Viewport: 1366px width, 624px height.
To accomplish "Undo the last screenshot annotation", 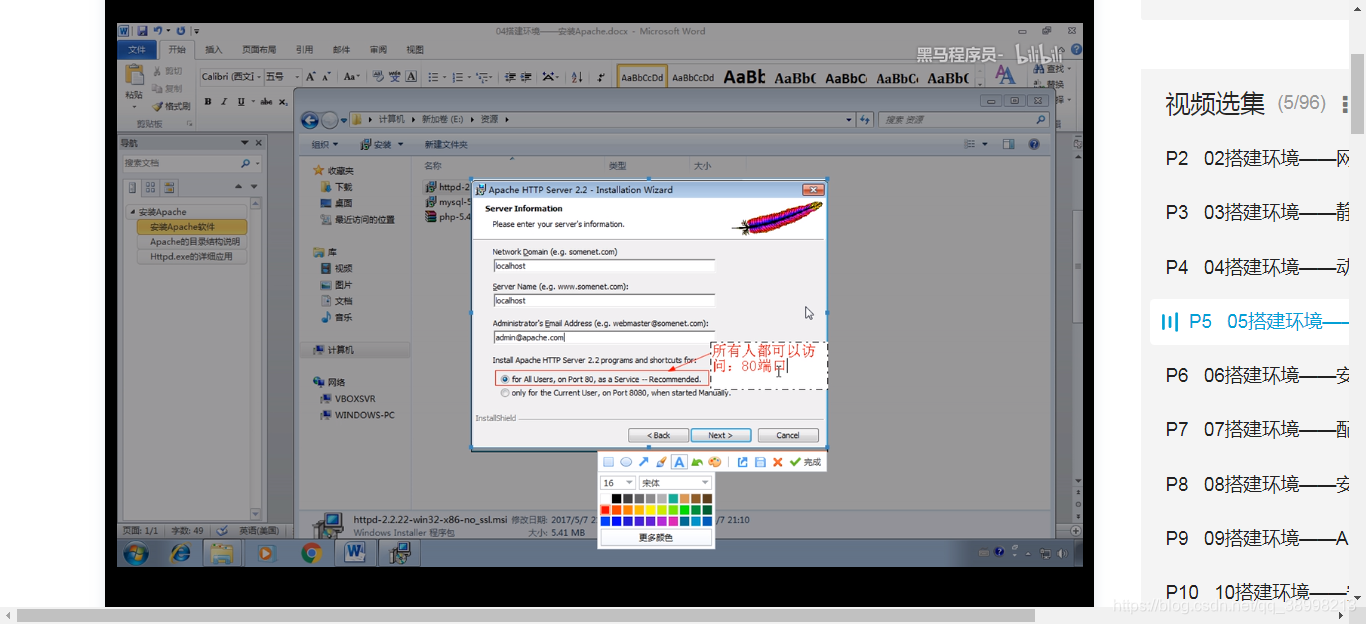I will [697, 462].
